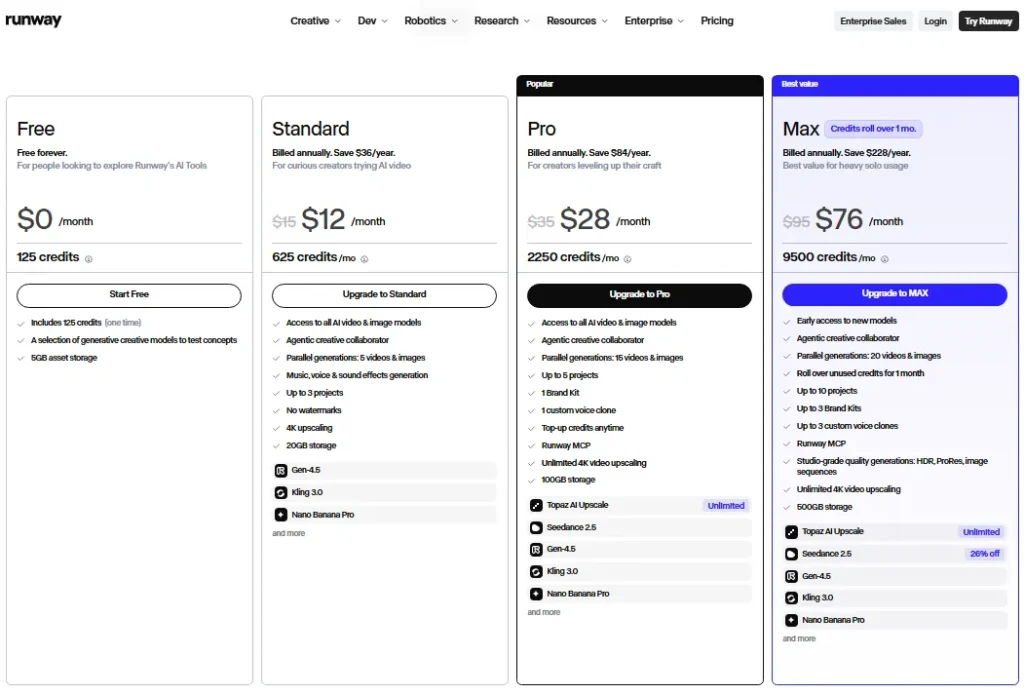Viewport: 1024px width, 694px height.
Task: Click Topaz AI Upscale icon in Max plan
Action: pos(792,532)
